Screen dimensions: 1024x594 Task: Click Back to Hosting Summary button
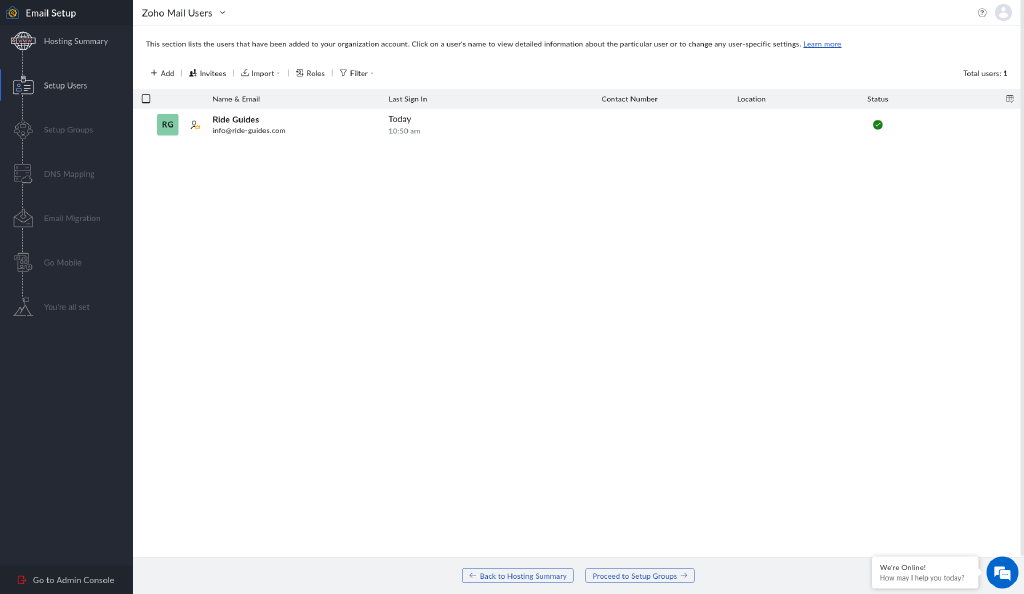(518, 576)
